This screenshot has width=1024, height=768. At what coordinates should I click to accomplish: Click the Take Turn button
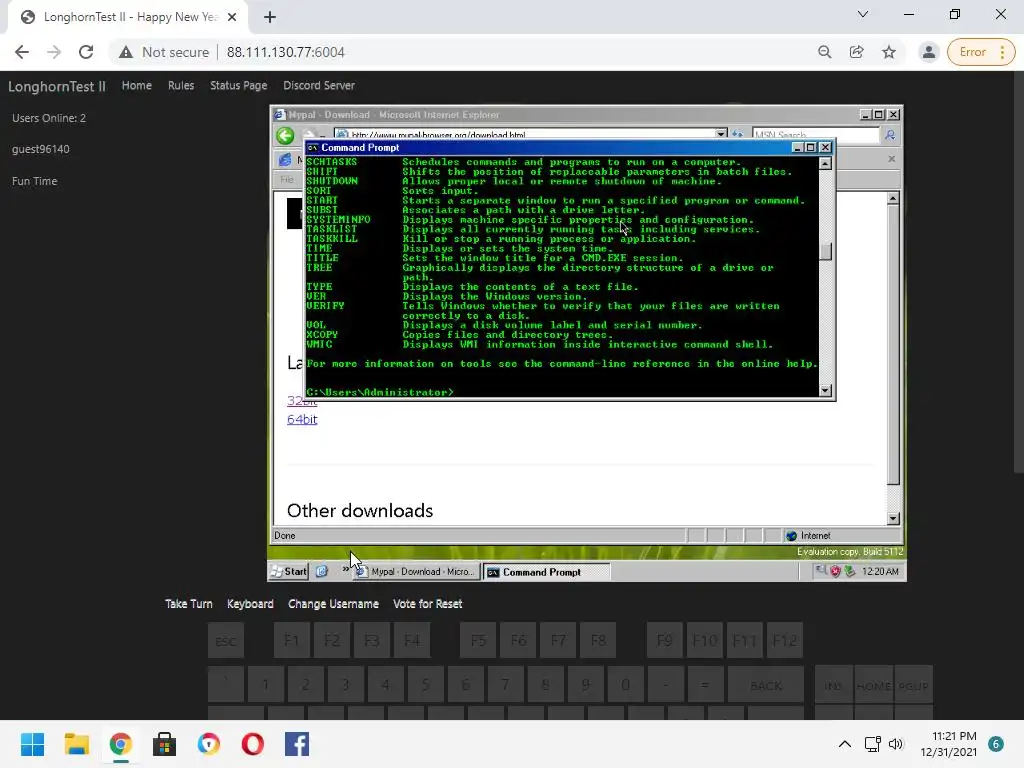[189, 604]
